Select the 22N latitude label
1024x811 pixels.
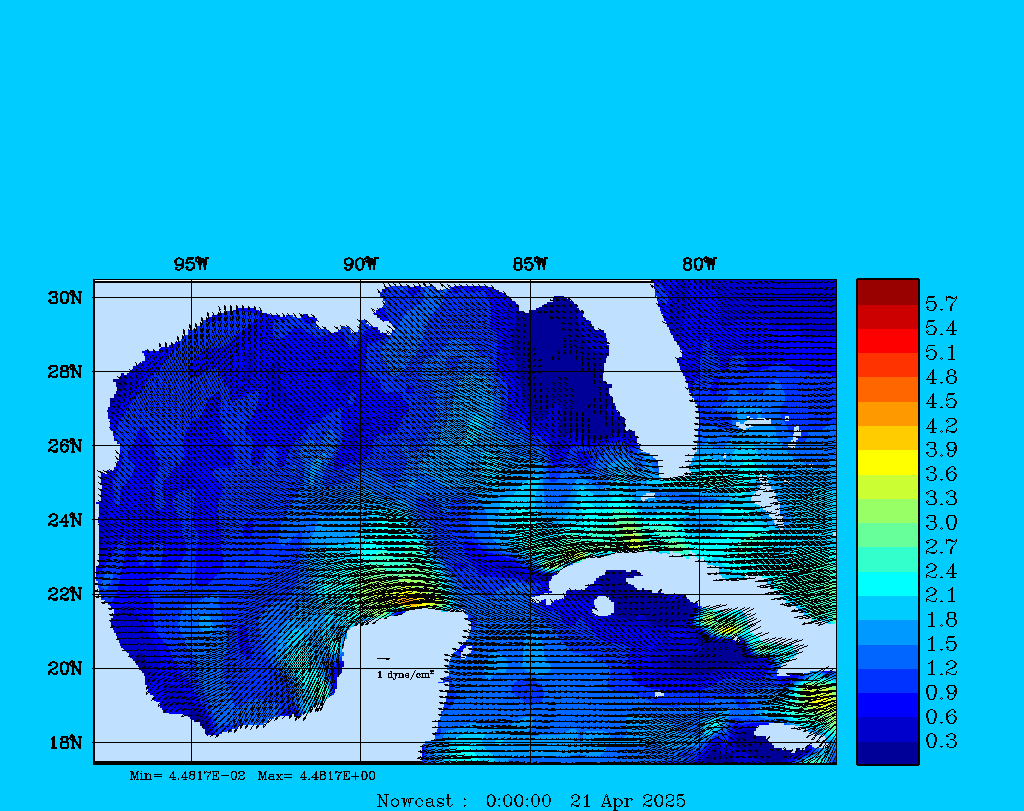click(63, 594)
